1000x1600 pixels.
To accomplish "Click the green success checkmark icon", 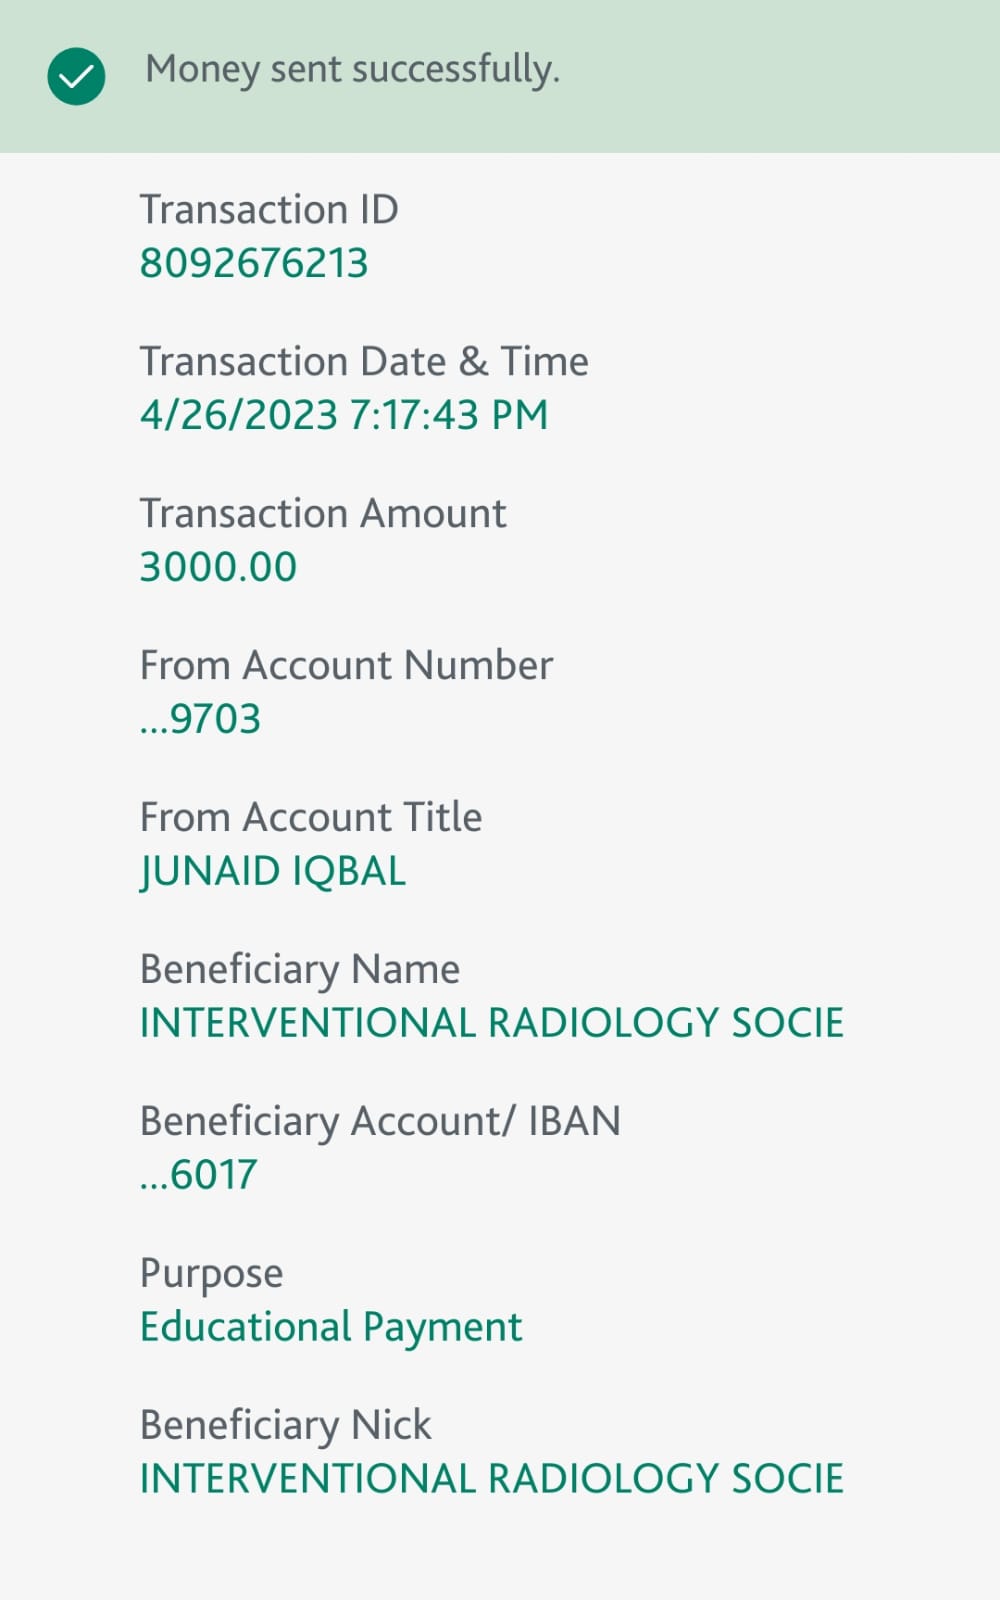I will click(76, 76).
